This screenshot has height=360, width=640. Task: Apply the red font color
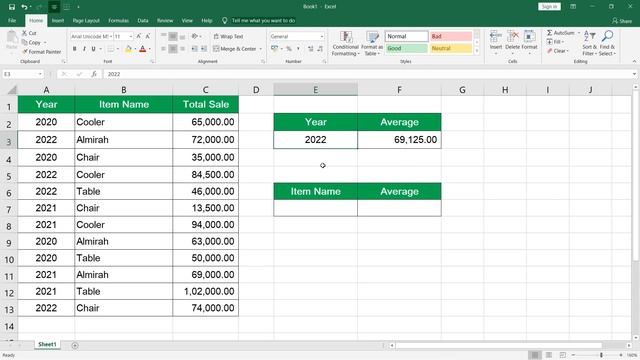coord(142,49)
